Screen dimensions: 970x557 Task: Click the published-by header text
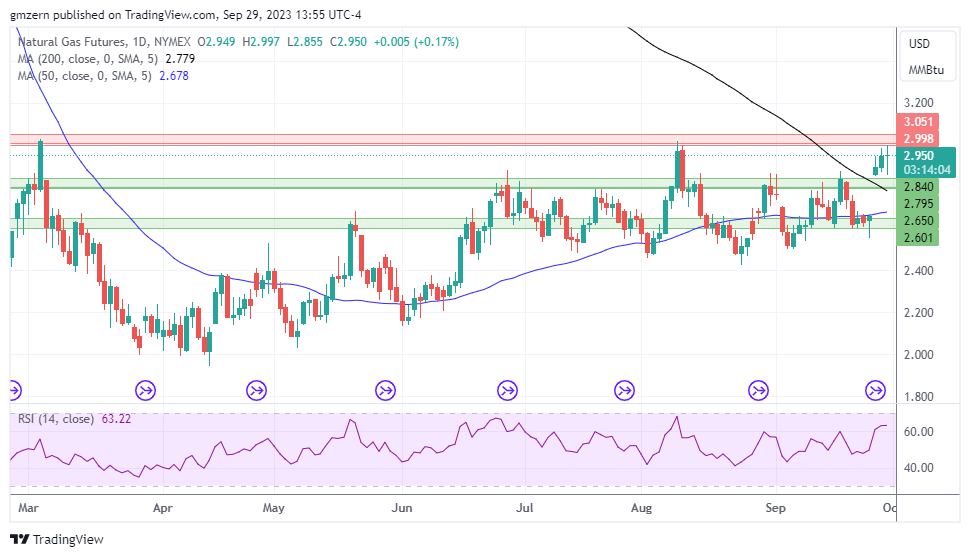186,14
